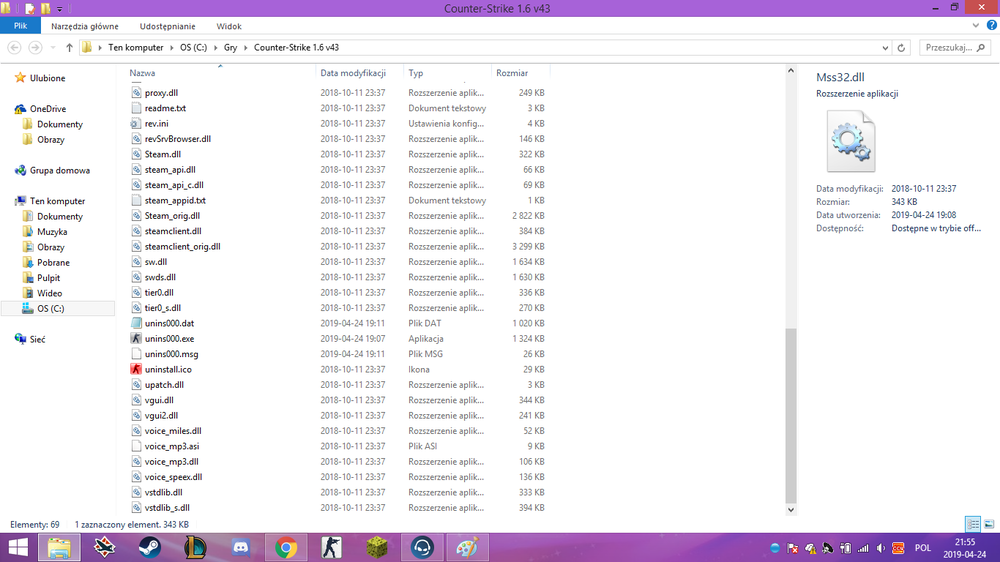Select Sieć in navigation pane
The height and width of the screenshot is (562, 1000).
37,339
